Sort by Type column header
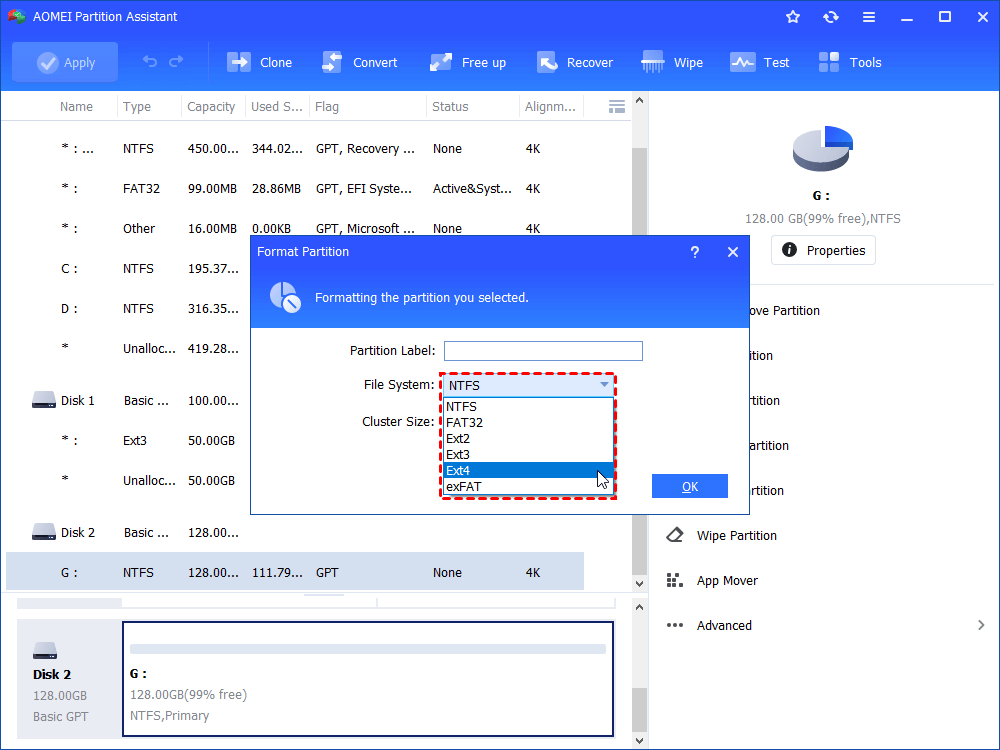 pyautogui.click(x=136, y=107)
